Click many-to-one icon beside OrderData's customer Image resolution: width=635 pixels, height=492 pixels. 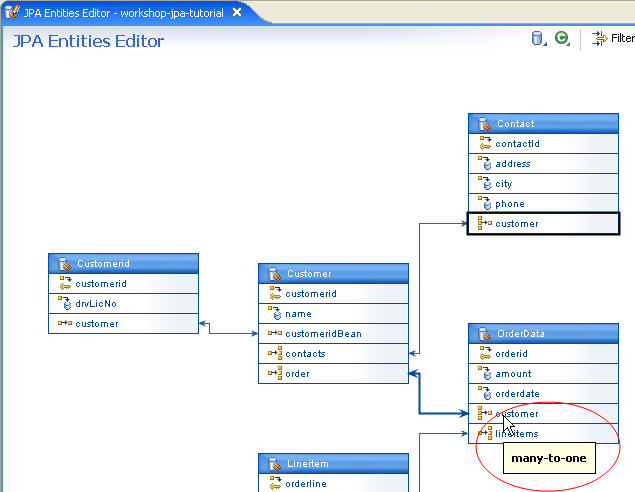(484, 413)
